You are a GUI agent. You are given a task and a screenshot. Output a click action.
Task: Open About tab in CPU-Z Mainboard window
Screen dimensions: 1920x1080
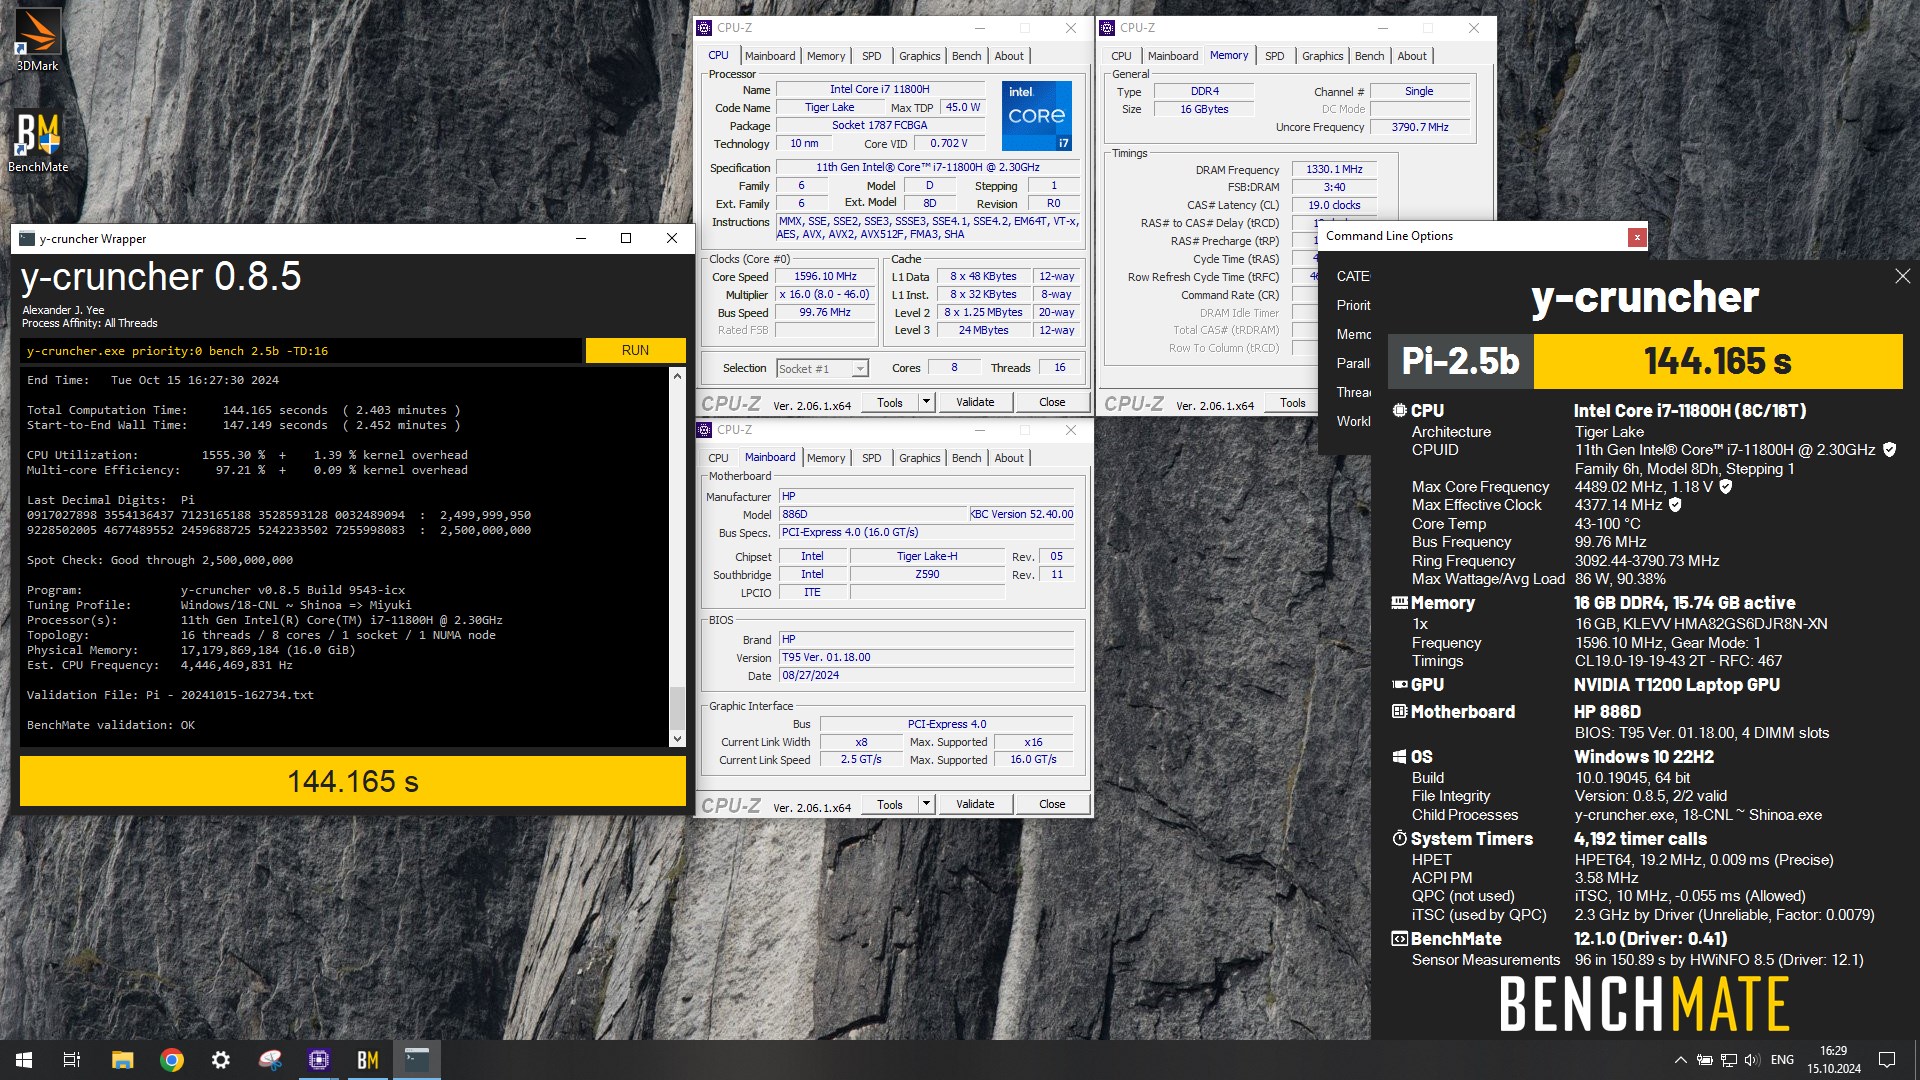pos(1009,458)
